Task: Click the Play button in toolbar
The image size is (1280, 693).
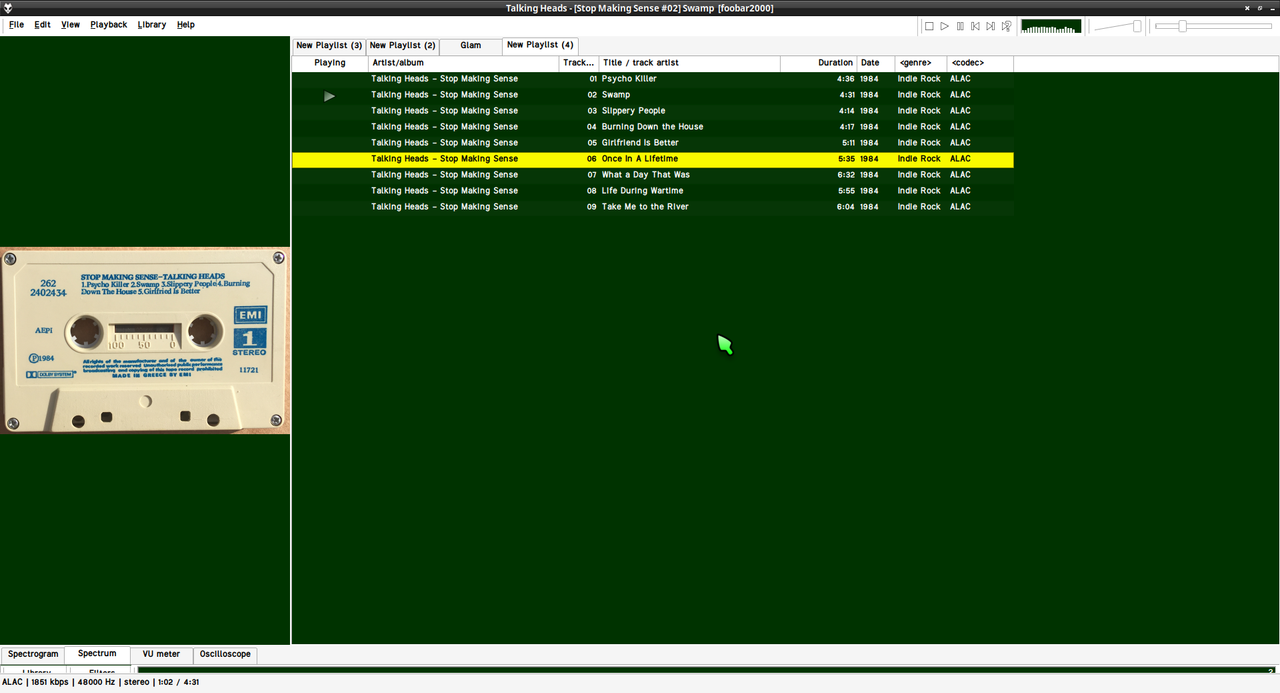Action: pyautogui.click(x=944, y=26)
